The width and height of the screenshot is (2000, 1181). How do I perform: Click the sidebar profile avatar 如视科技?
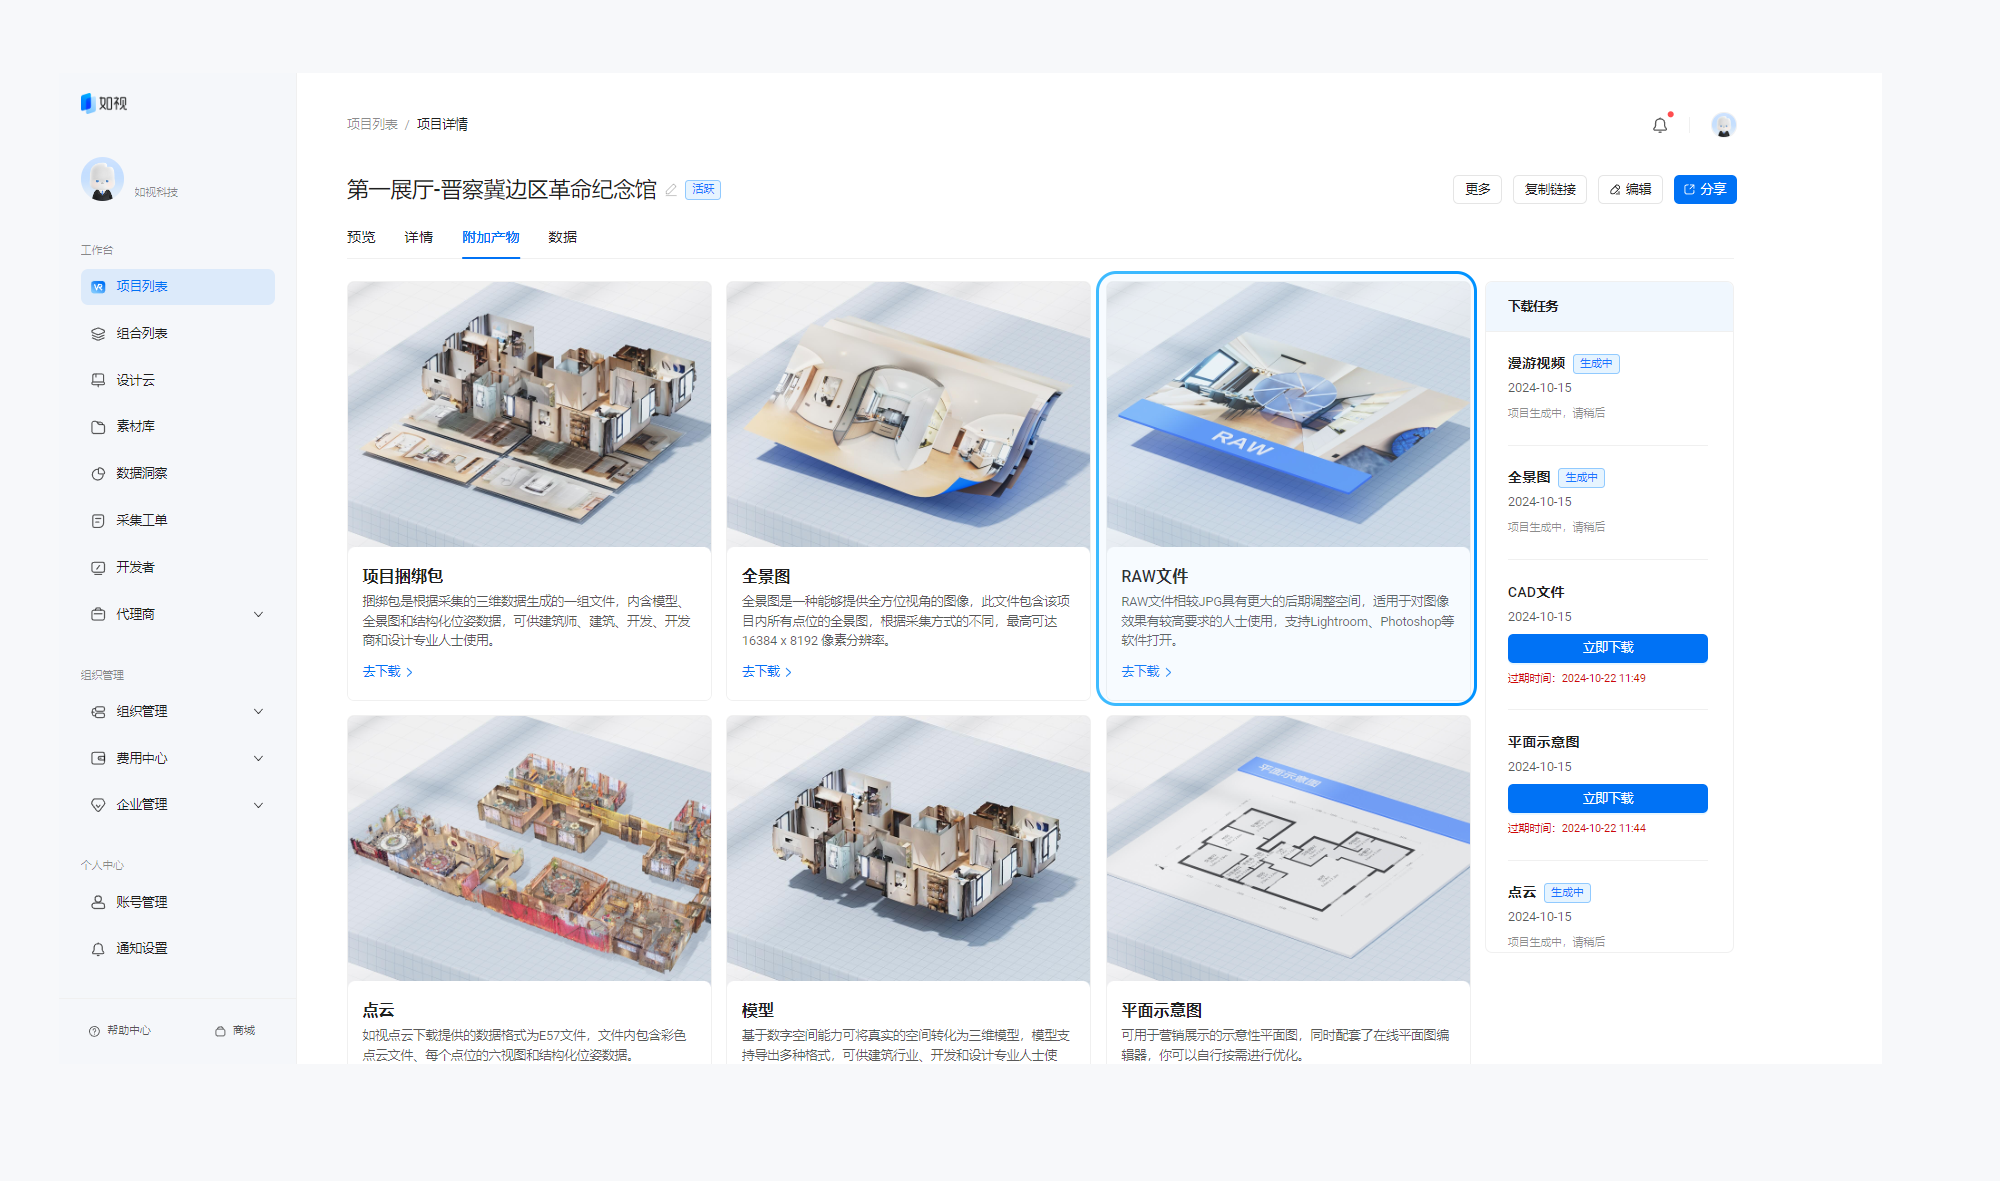pos(102,179)
